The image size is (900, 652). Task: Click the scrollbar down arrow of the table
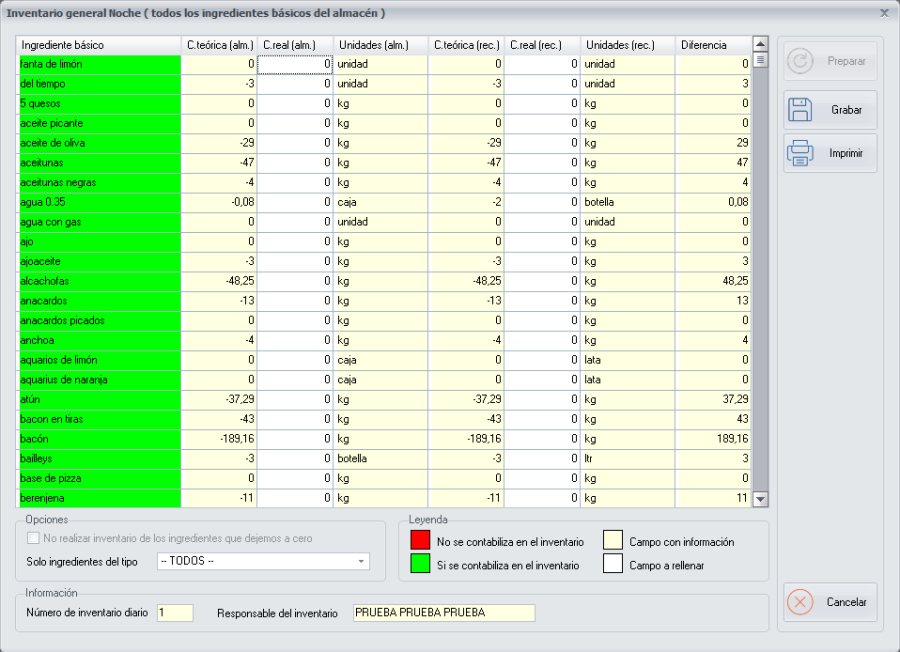pos(758,498)
